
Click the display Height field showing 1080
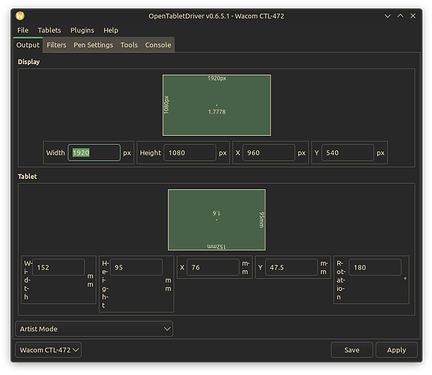click(x=190, y=153)
